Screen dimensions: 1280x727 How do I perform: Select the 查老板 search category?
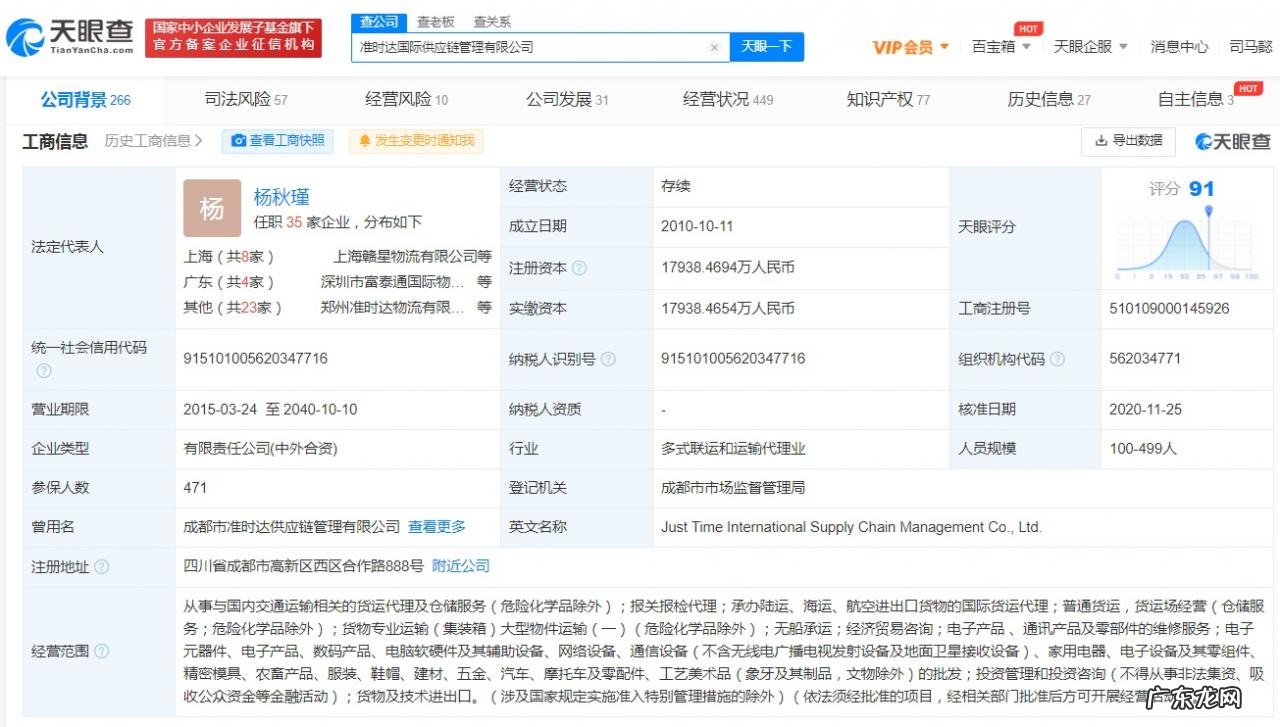[436, 21]
